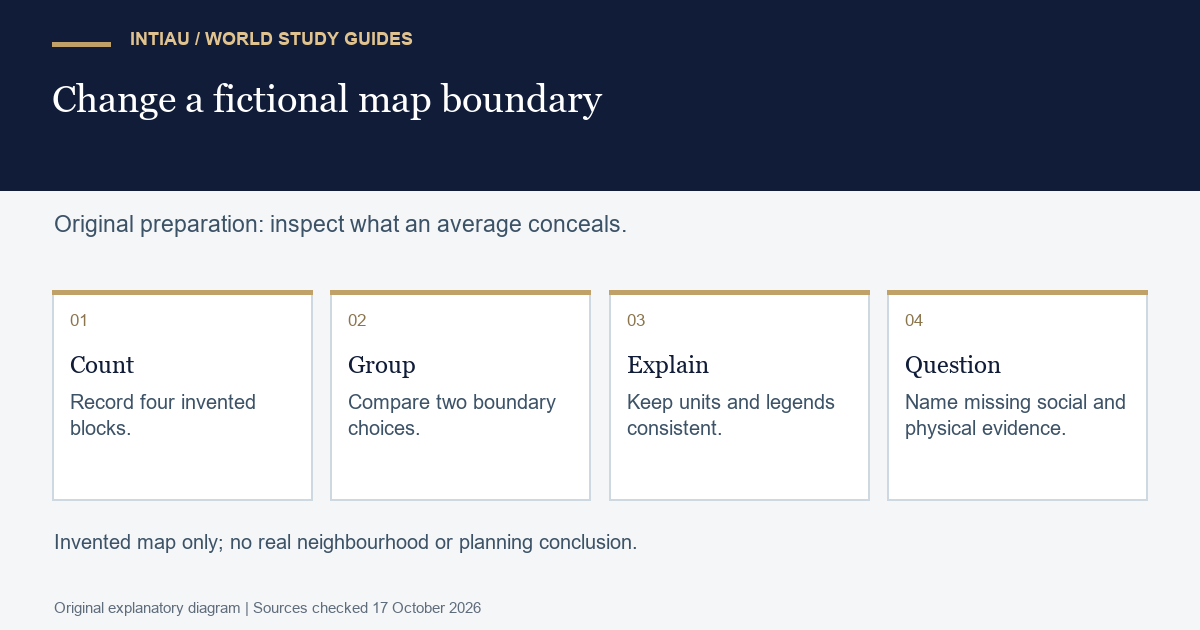Click 'Sources checked 17 October 2026' footer note
This screenshot has width=1200, height=630.
(367, 608)
